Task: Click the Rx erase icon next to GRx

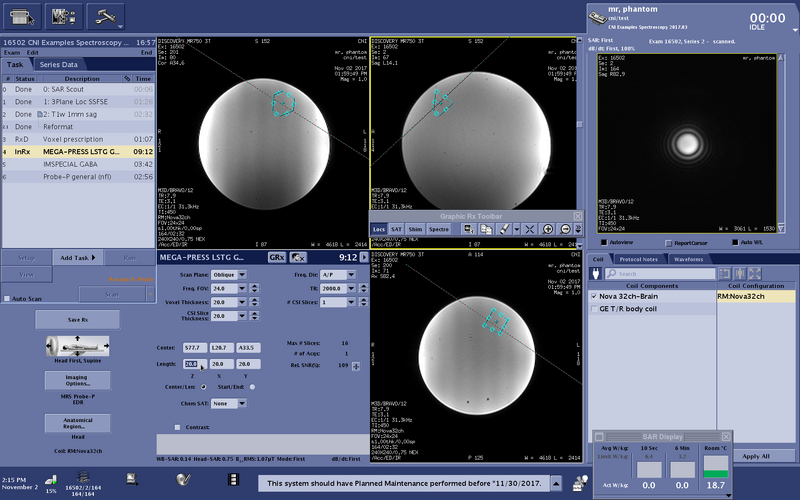Action: pyautogui.click(x=297, y=258)
